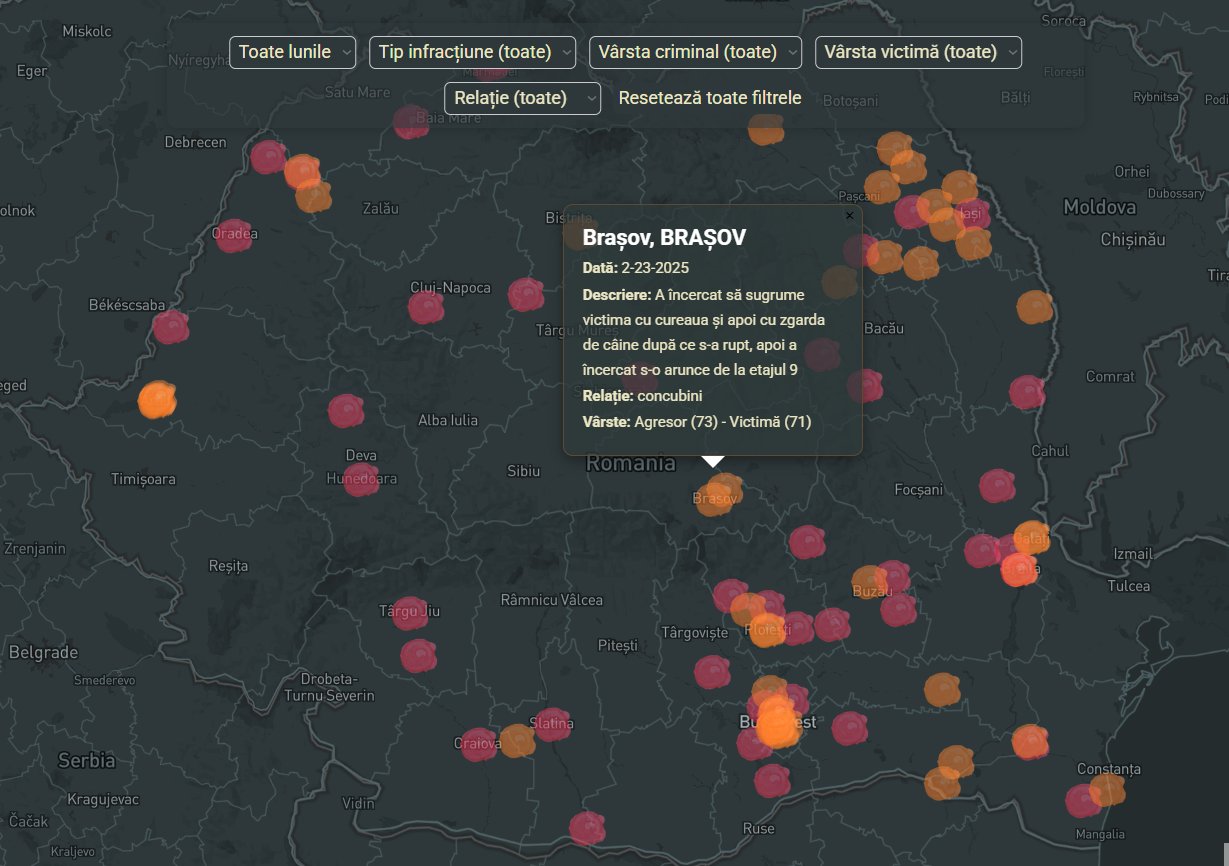1229x866 pixels.
Task: Click the red marker next to Târgu Mureș
Action: [x=526, y=295]
